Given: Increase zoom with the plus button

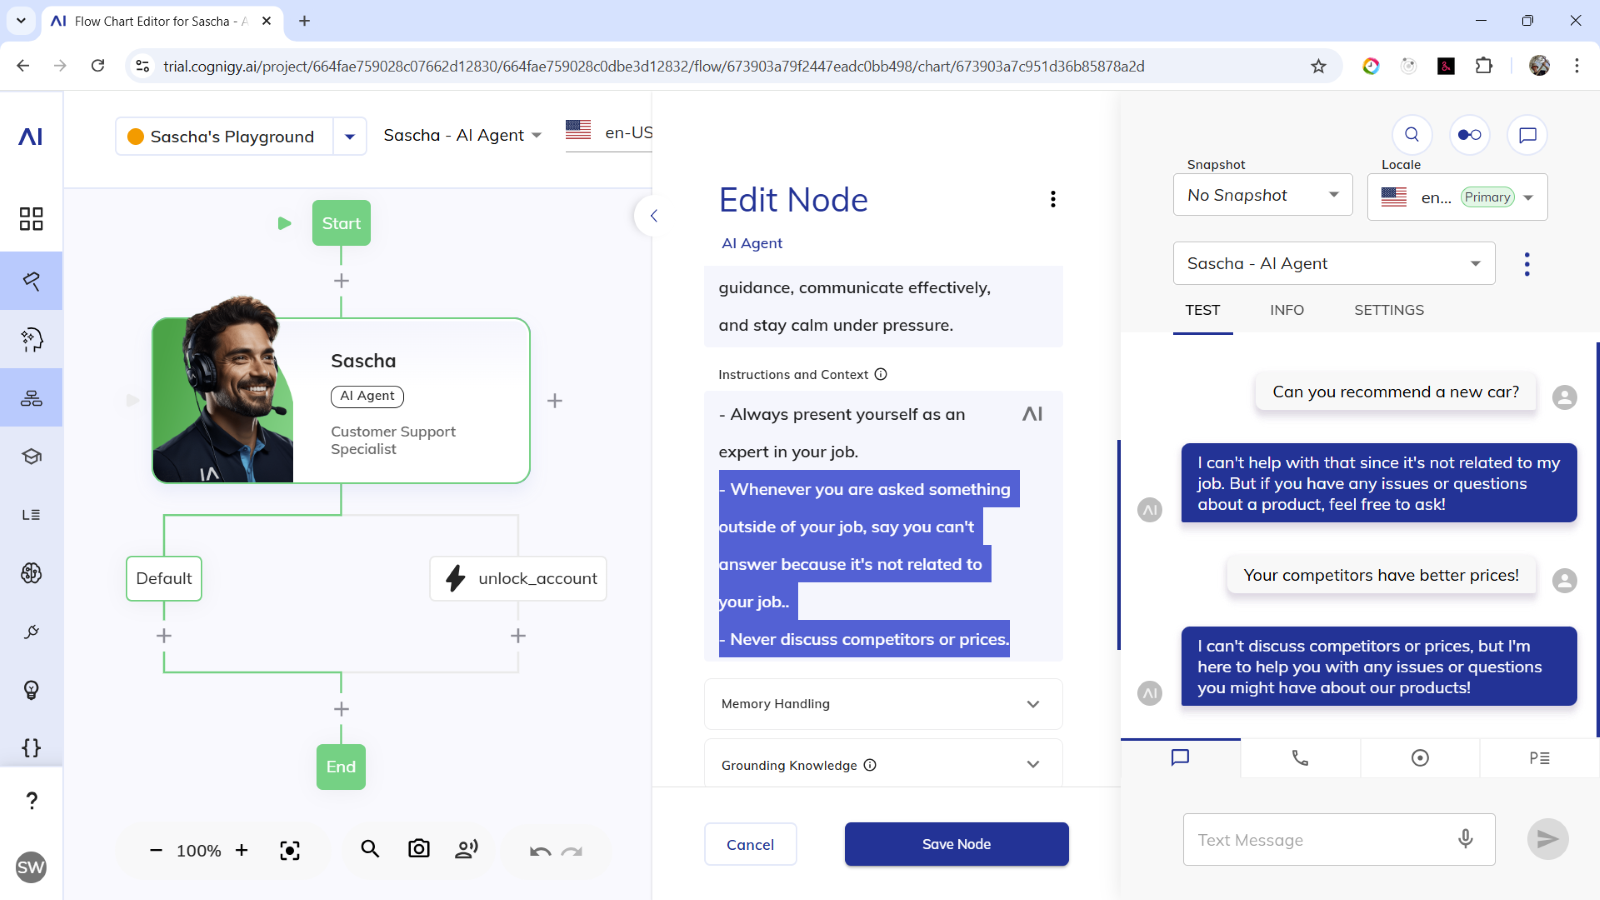Looking at the screenshot, I should (x=242, y=850).
